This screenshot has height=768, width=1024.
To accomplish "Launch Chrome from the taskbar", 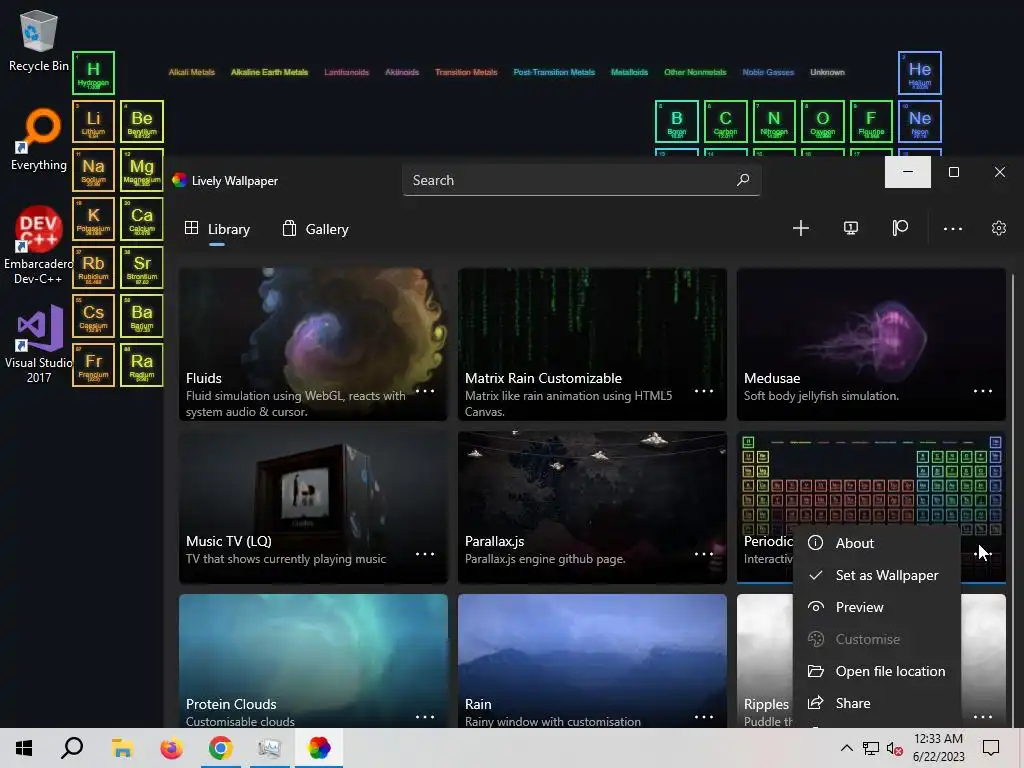I will [220, 748].
